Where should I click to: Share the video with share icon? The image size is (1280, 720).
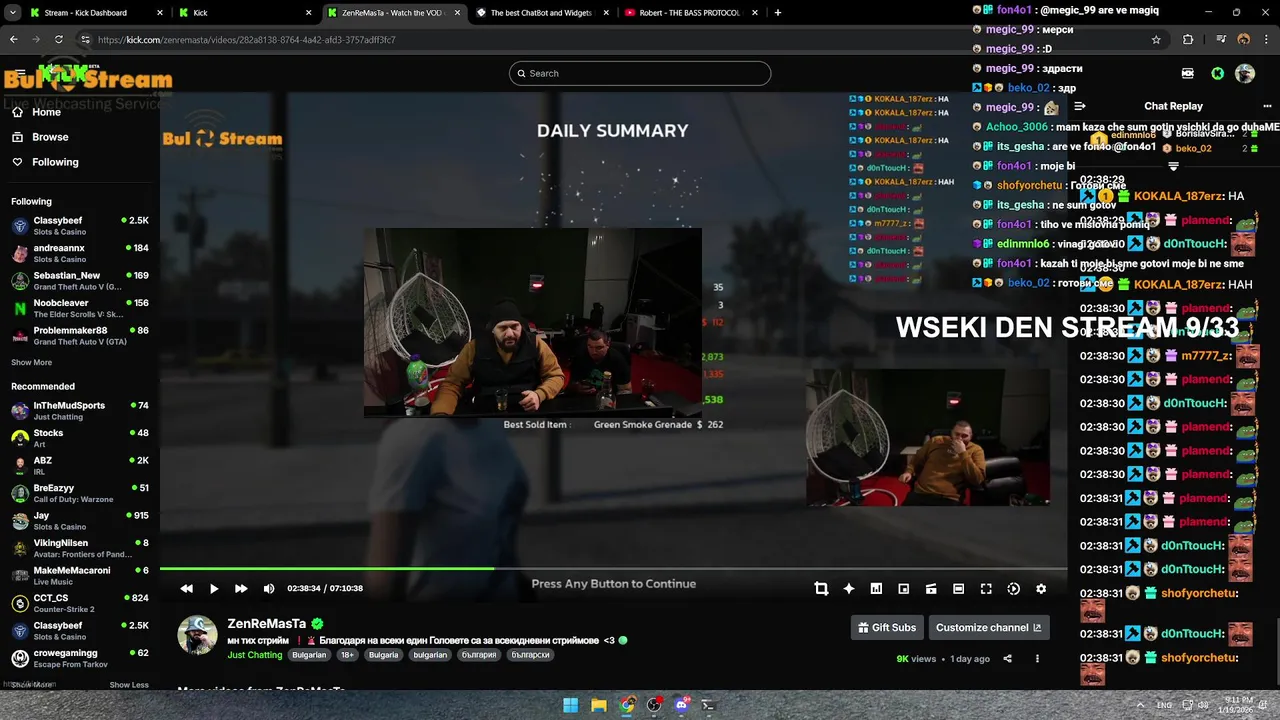pos(1007,659)
